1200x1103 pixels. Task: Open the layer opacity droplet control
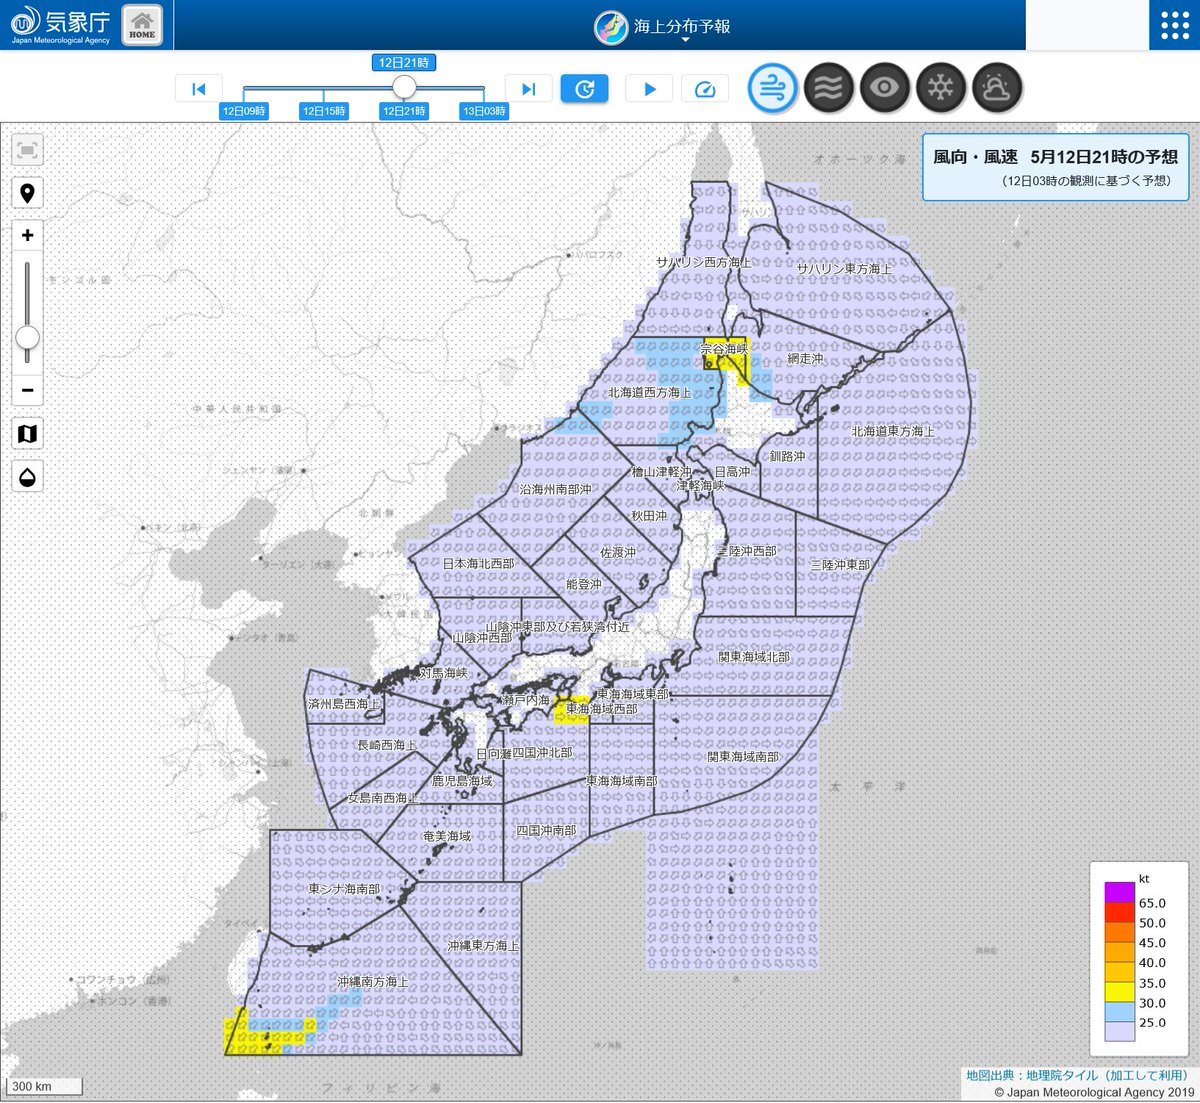pyautogui.click(x=28, y=476)
